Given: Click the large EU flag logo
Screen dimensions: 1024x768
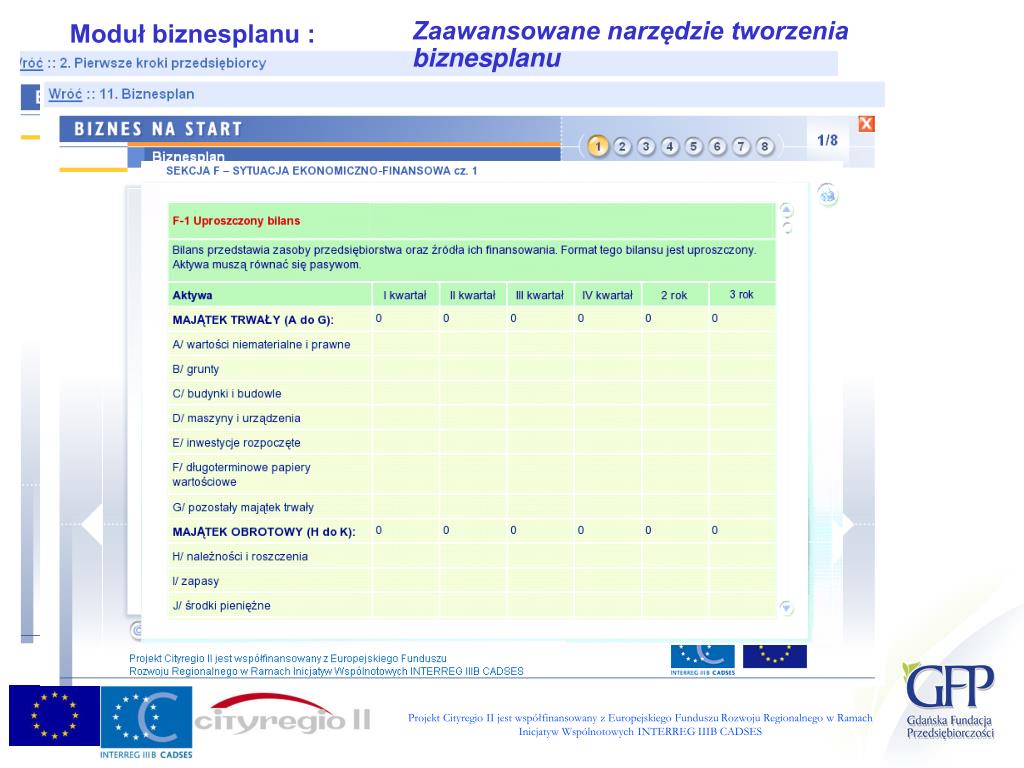Looking at the screenshot, I should tap(54, 715).
